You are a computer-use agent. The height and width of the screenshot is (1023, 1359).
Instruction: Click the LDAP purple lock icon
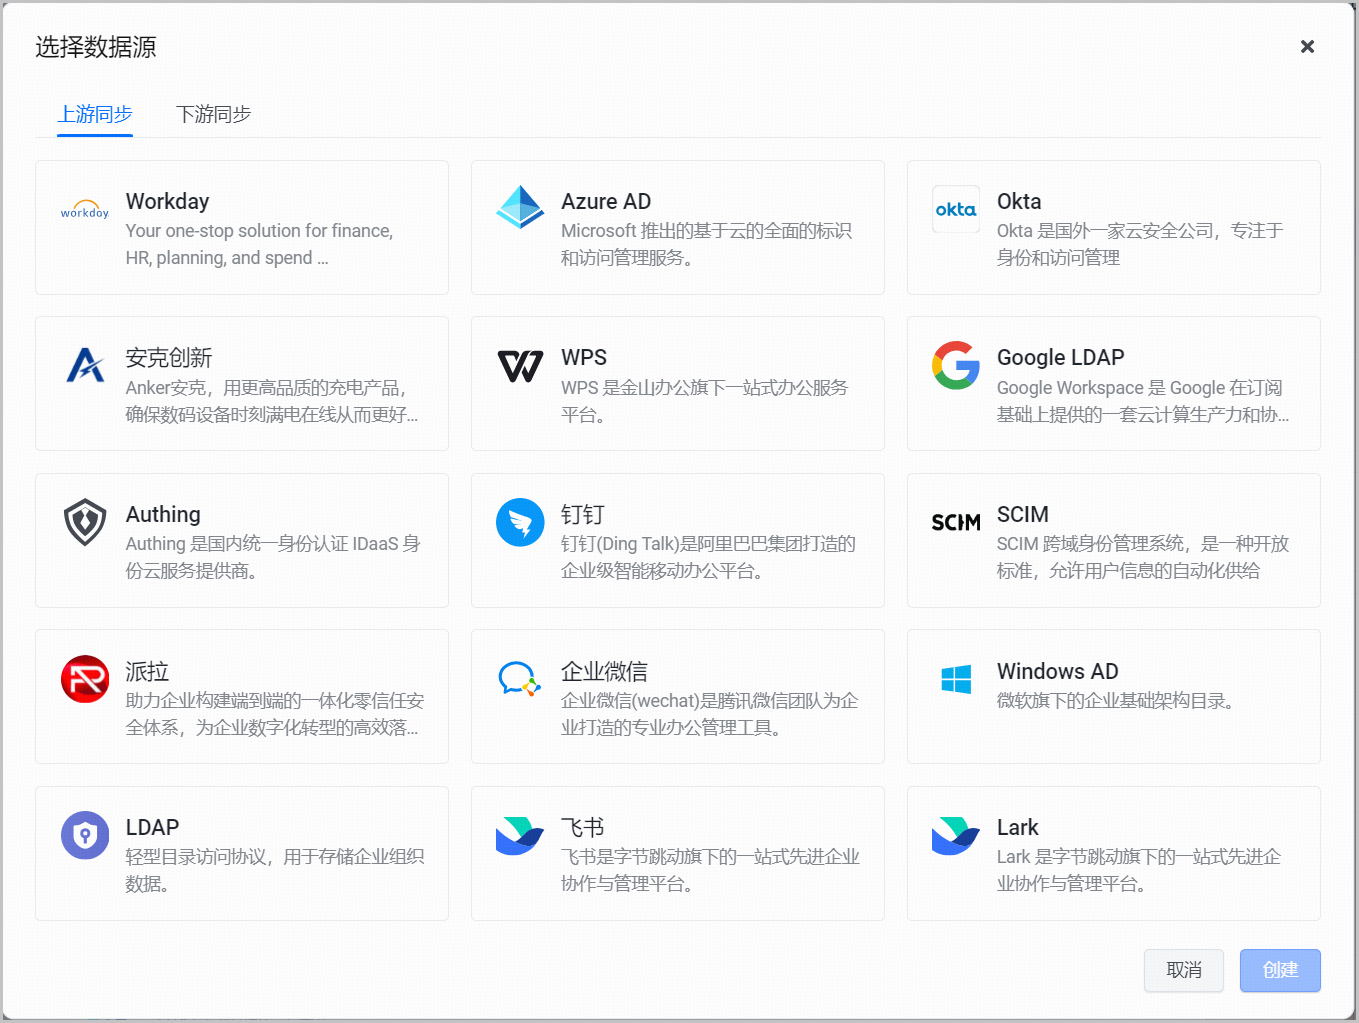85,835
